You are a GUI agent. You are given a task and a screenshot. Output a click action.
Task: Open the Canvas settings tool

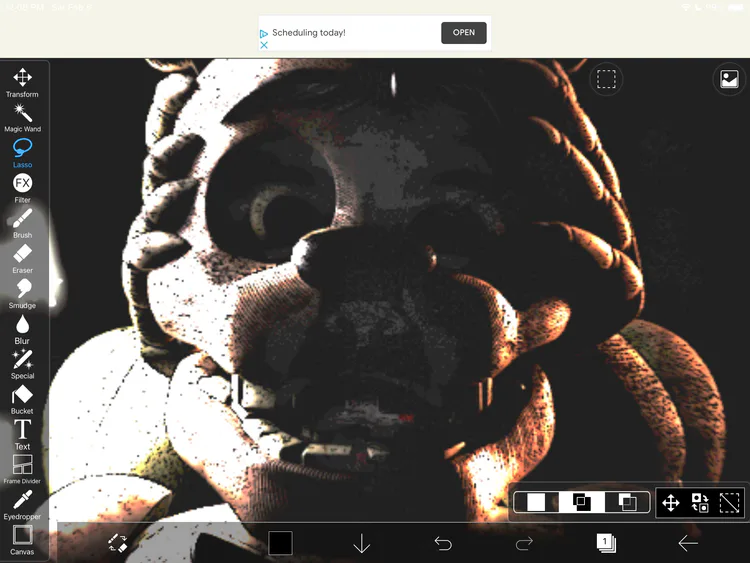pos(22,540)
